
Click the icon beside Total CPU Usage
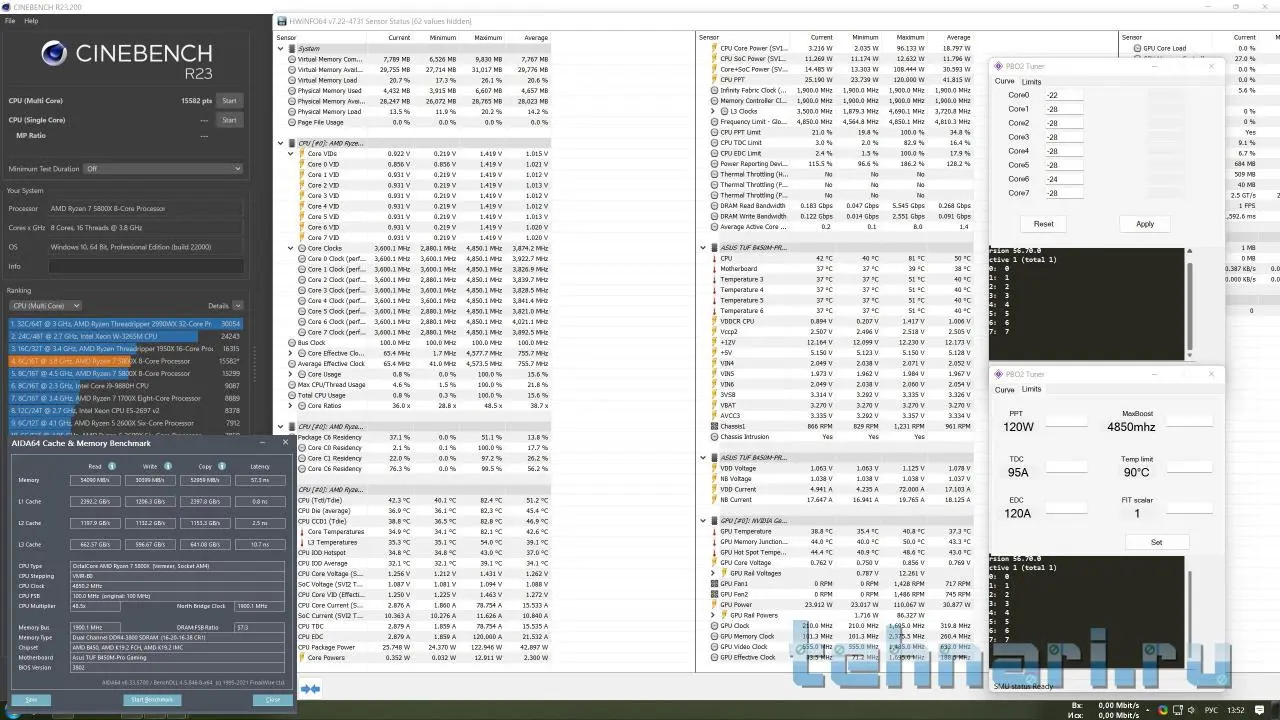[292, 395]
